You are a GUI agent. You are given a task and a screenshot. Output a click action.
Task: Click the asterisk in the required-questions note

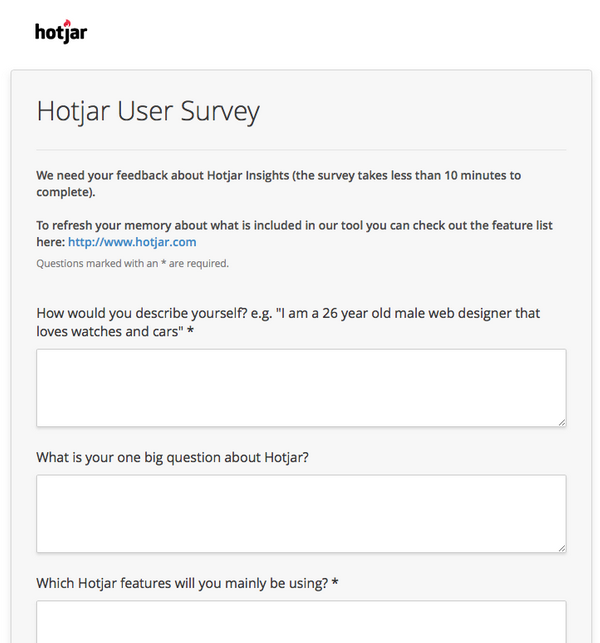click(163, 262)
